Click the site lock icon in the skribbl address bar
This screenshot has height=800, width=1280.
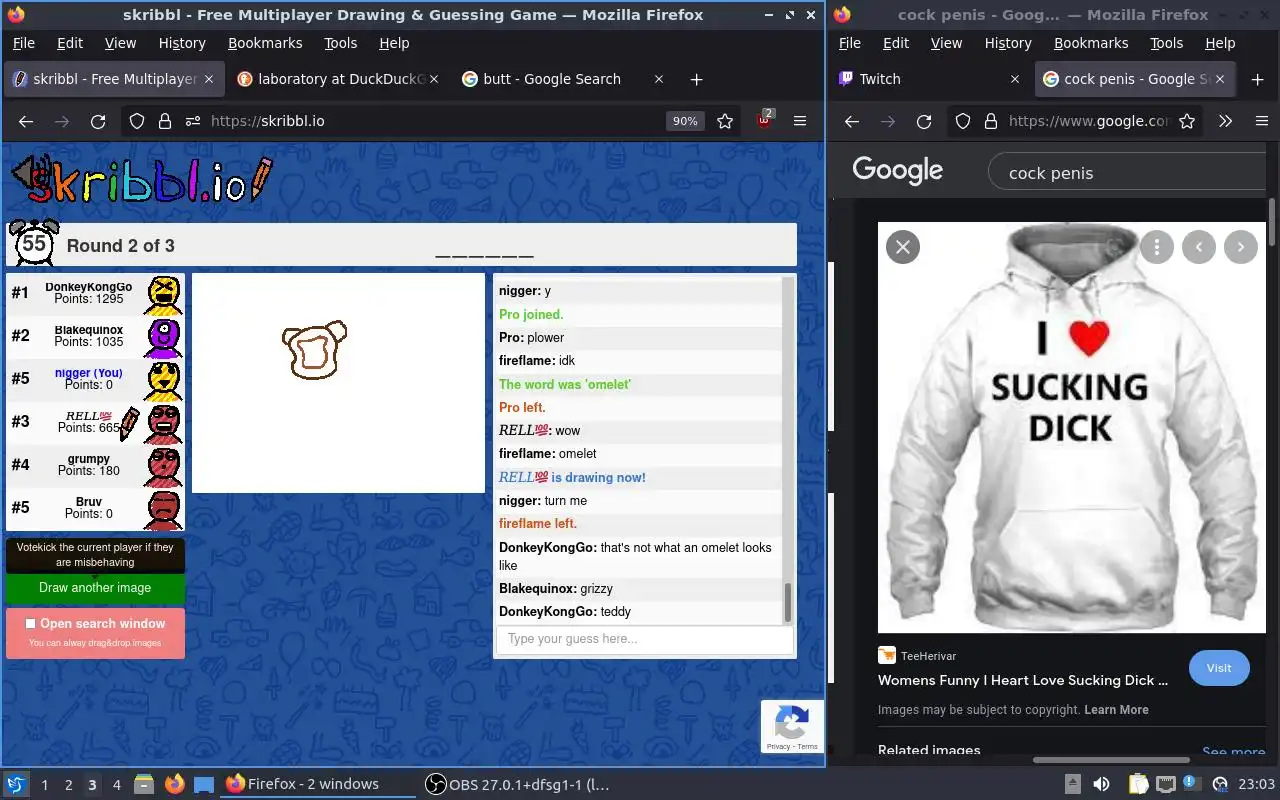pyautogui.click(x=165, y=121)
